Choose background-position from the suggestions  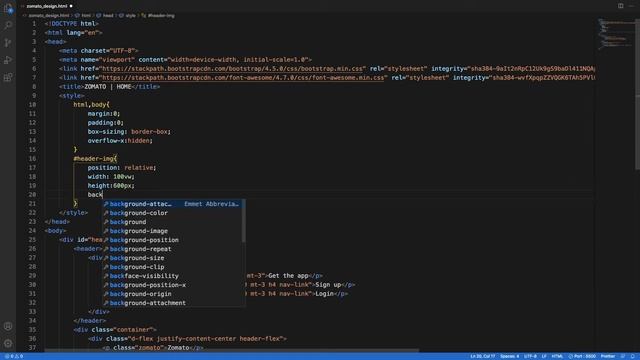(173, 240)
